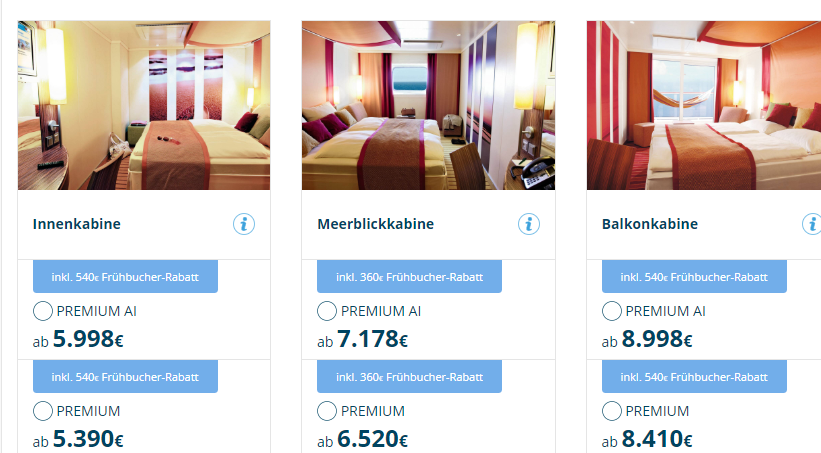Select PREMIUM radio for Innenkabine
This screenshot has width=821, height=453.
tap(43, 411)
